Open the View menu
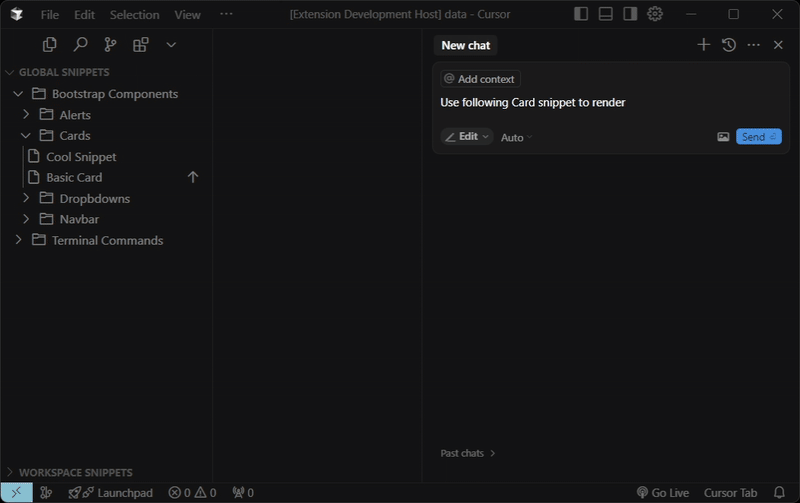Image resolution: width=800 pixels, height=503 pixels. tap(187, 15)
